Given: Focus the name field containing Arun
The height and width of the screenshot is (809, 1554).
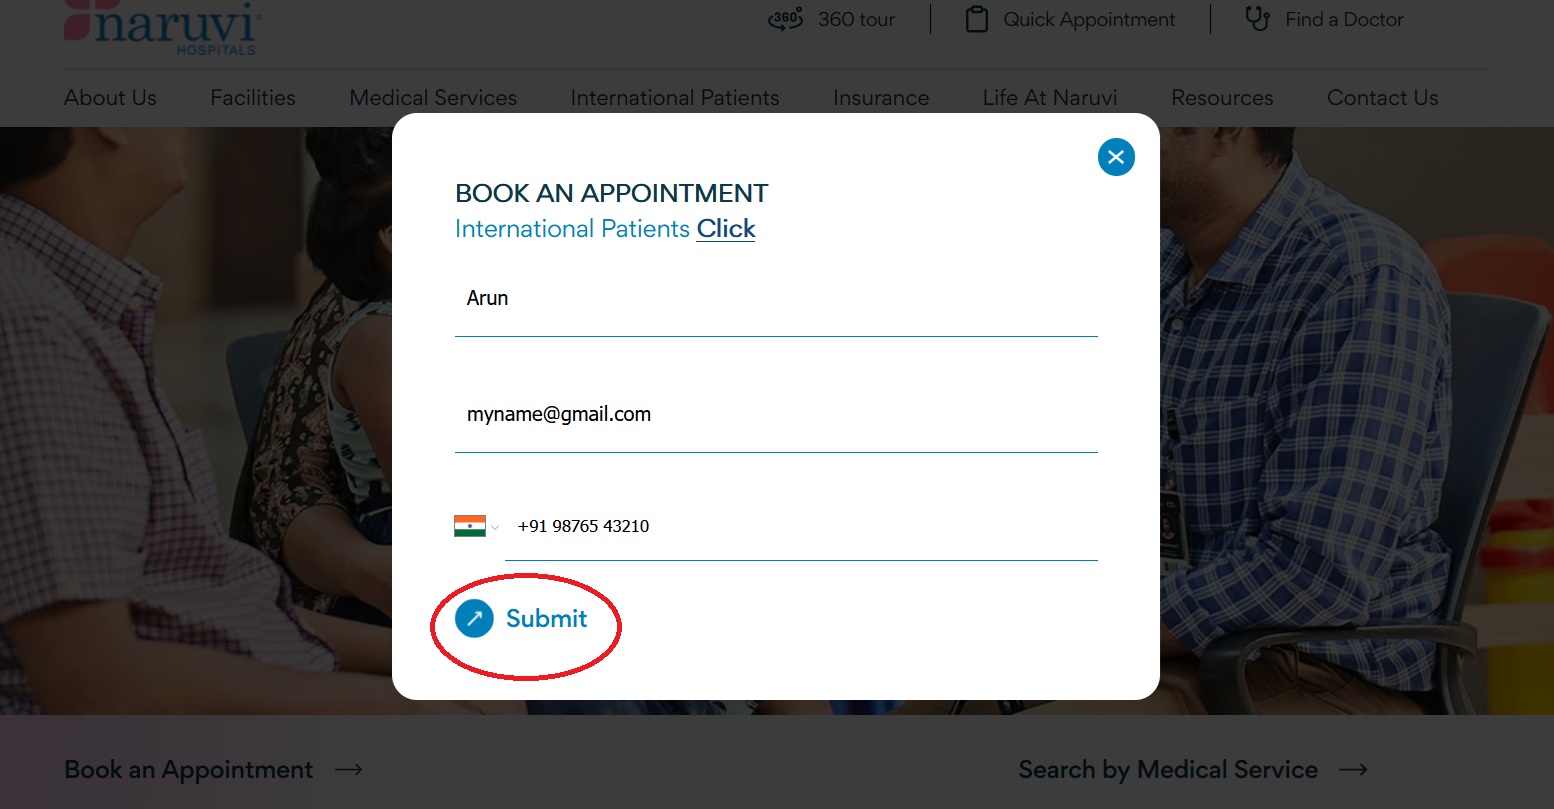Looking at the screenshot, I should (x=776, y=299).
